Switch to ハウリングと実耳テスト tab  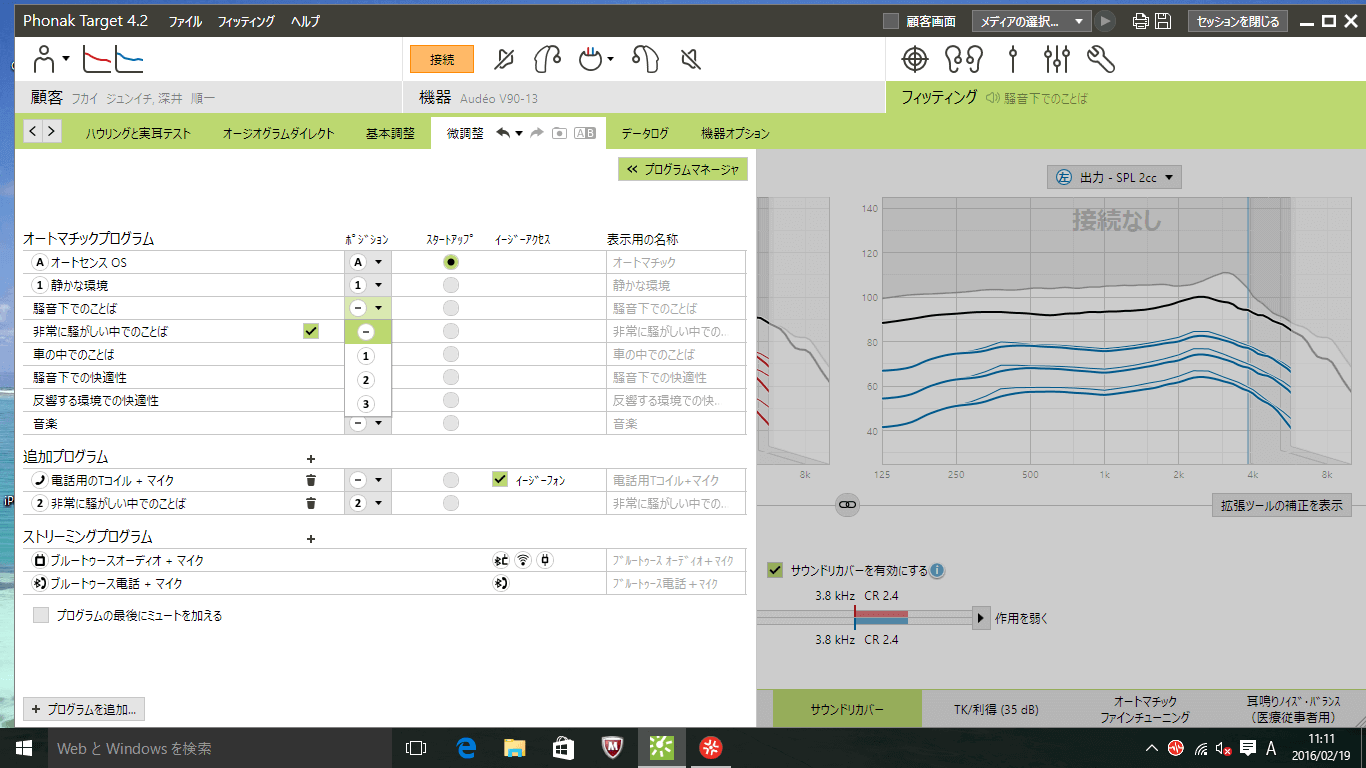[x=137, y=134]
